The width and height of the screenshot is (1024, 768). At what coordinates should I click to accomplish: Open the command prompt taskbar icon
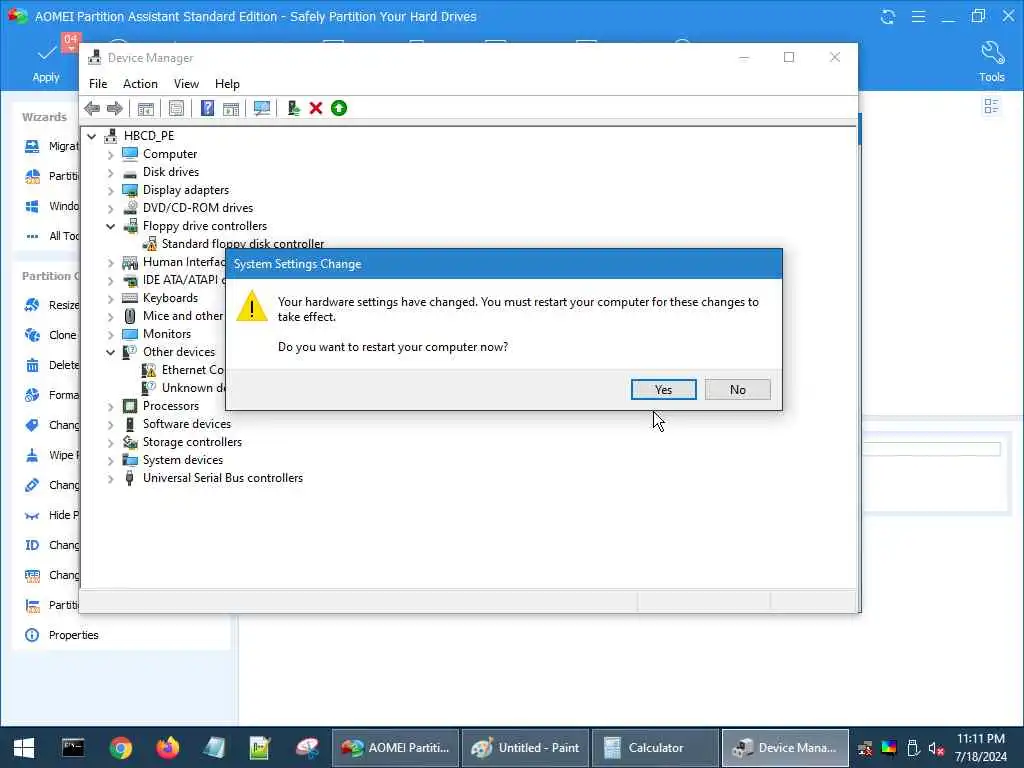(72, 748)
